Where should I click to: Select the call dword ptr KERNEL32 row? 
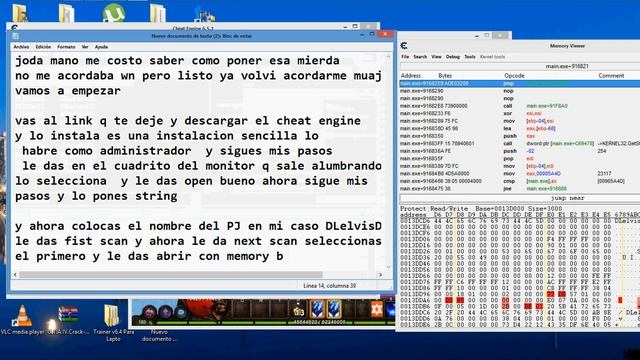click(x=520, y=144)
